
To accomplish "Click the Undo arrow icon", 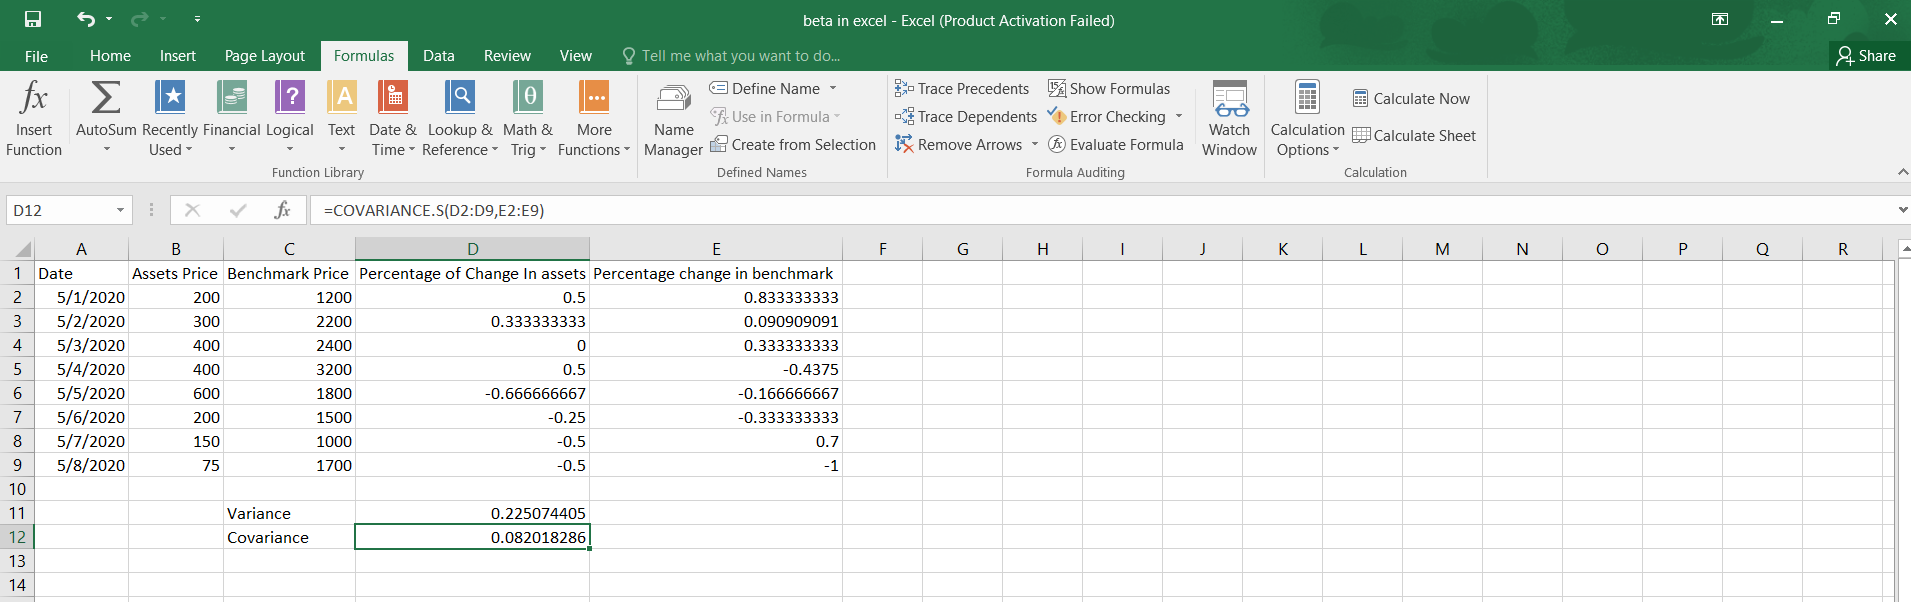I will tap(86, 19).
